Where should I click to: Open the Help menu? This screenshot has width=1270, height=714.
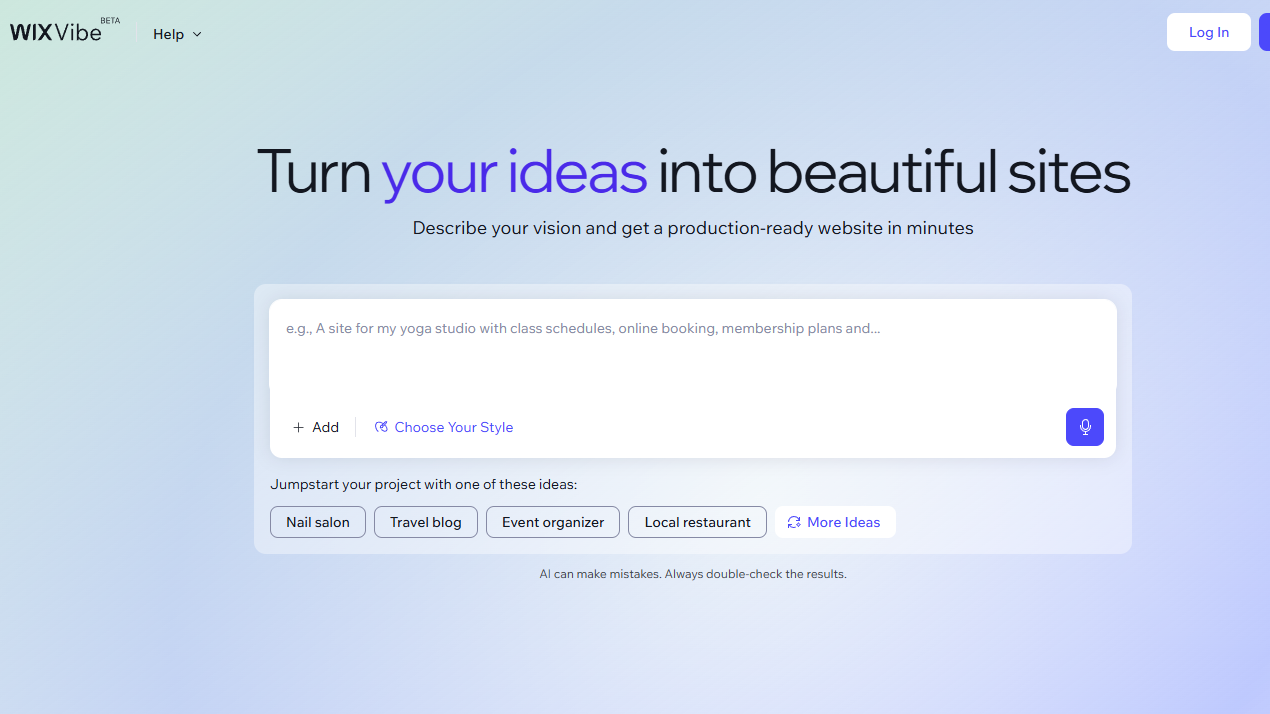click(x=168, y=34)
